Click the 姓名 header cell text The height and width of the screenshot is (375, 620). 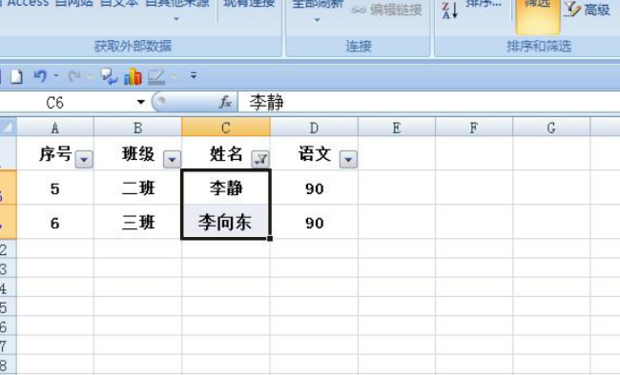point(226,154)
